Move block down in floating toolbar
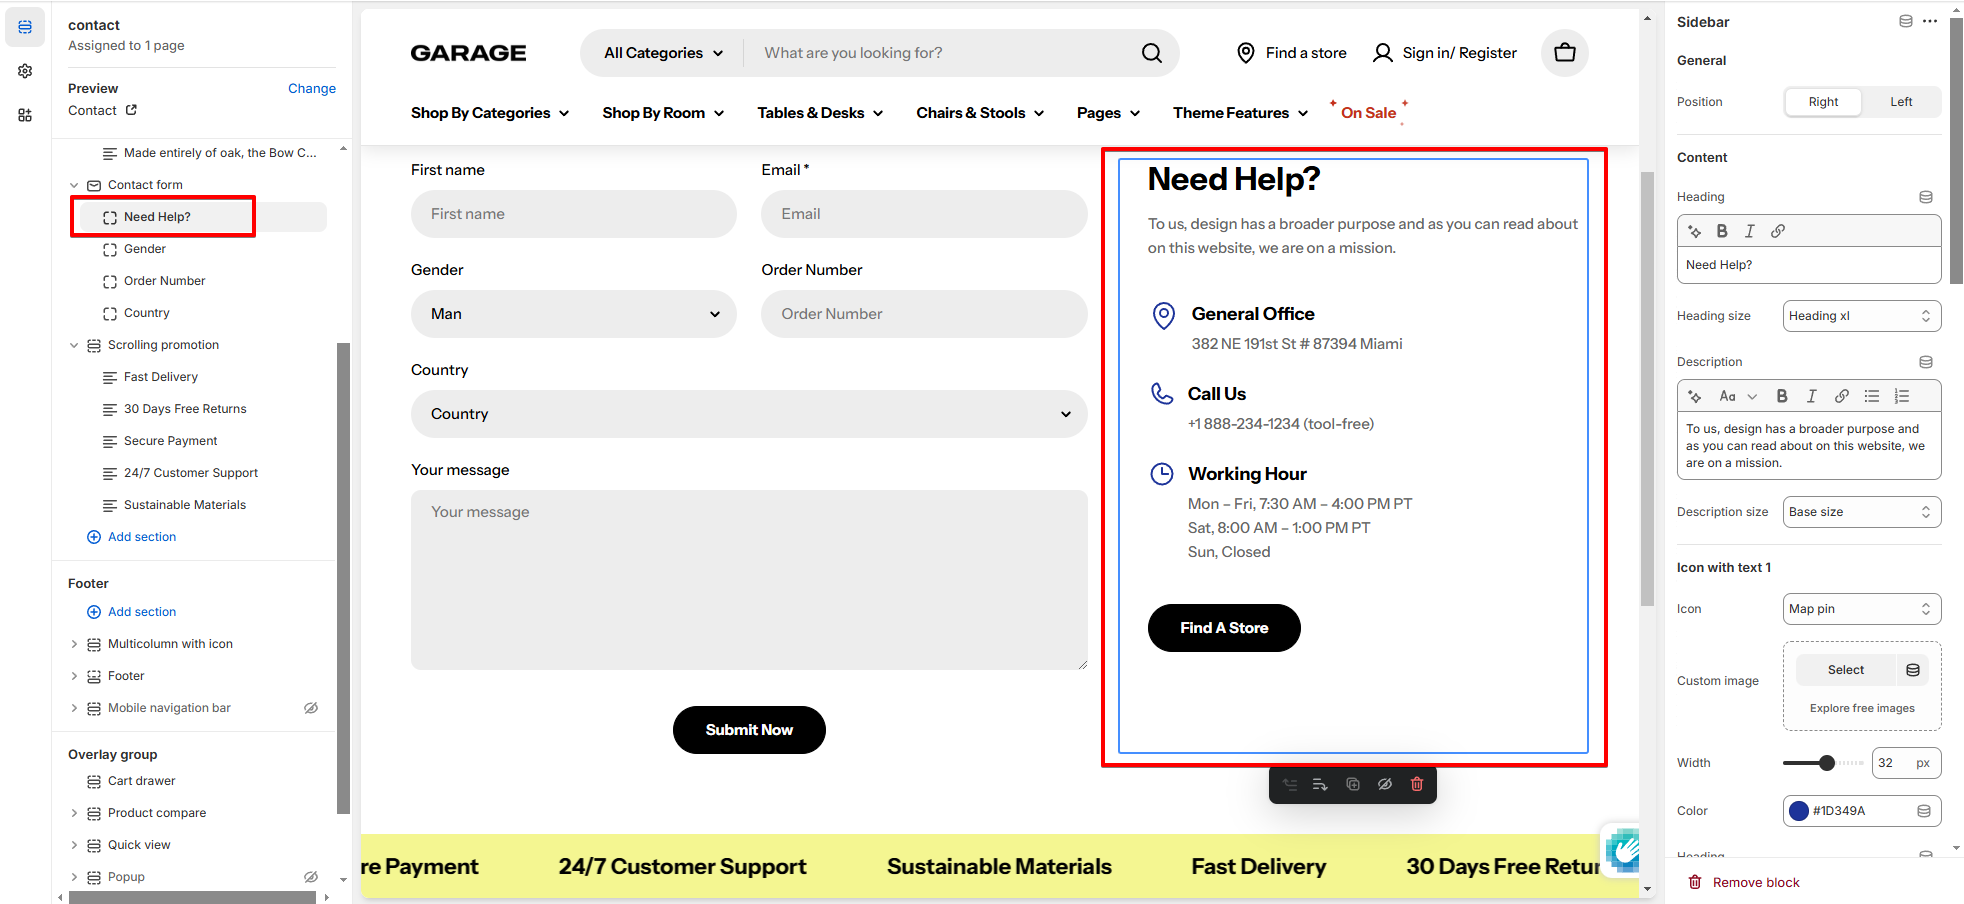The height and width of the screenshot is (904, 1964). click(x=1321, y=784)
